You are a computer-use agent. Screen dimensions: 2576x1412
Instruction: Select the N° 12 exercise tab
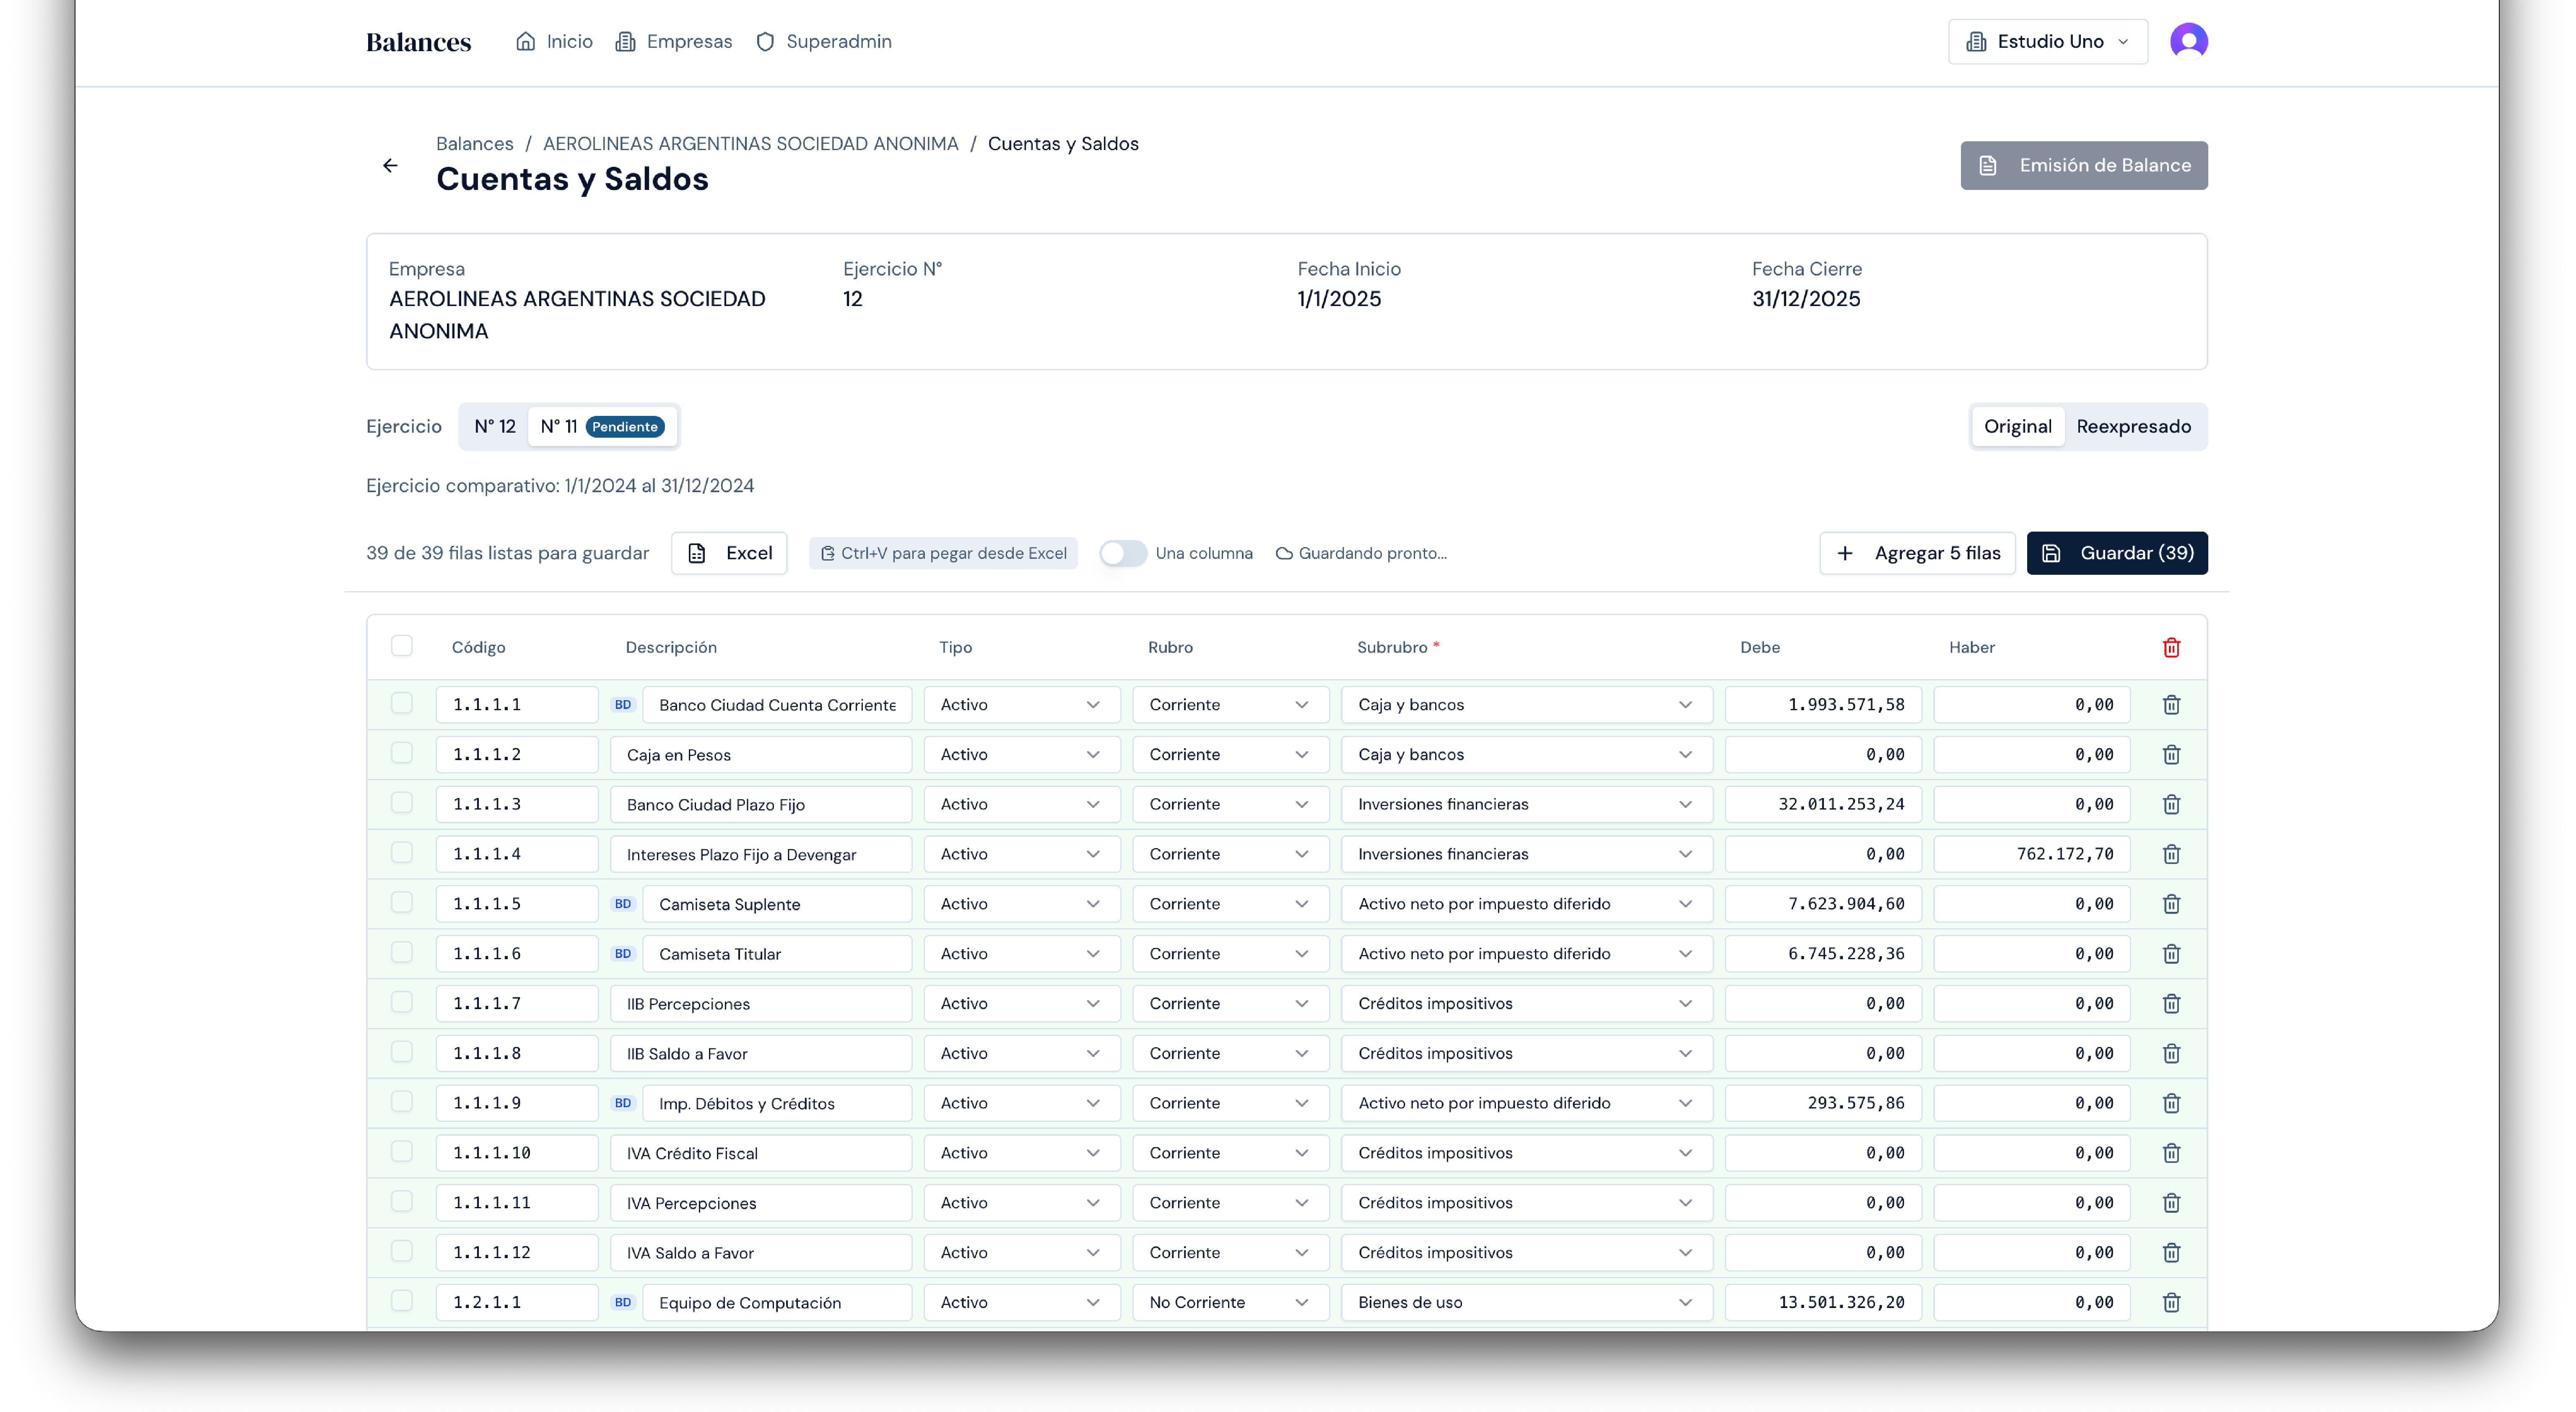493,426
